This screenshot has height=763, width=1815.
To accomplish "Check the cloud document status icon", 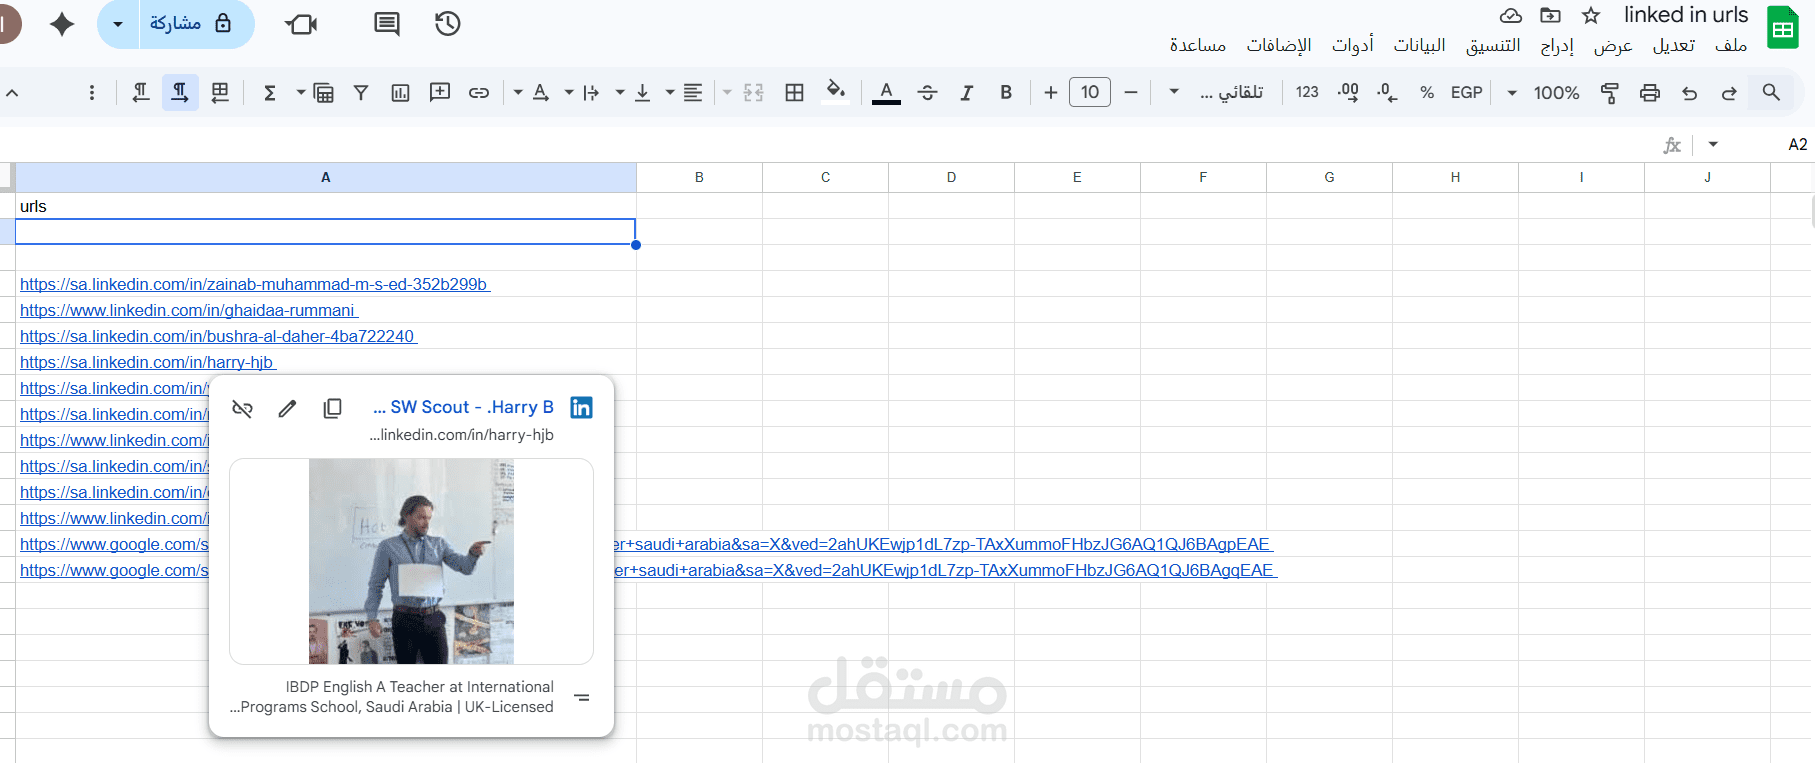I will (1511, 15).
